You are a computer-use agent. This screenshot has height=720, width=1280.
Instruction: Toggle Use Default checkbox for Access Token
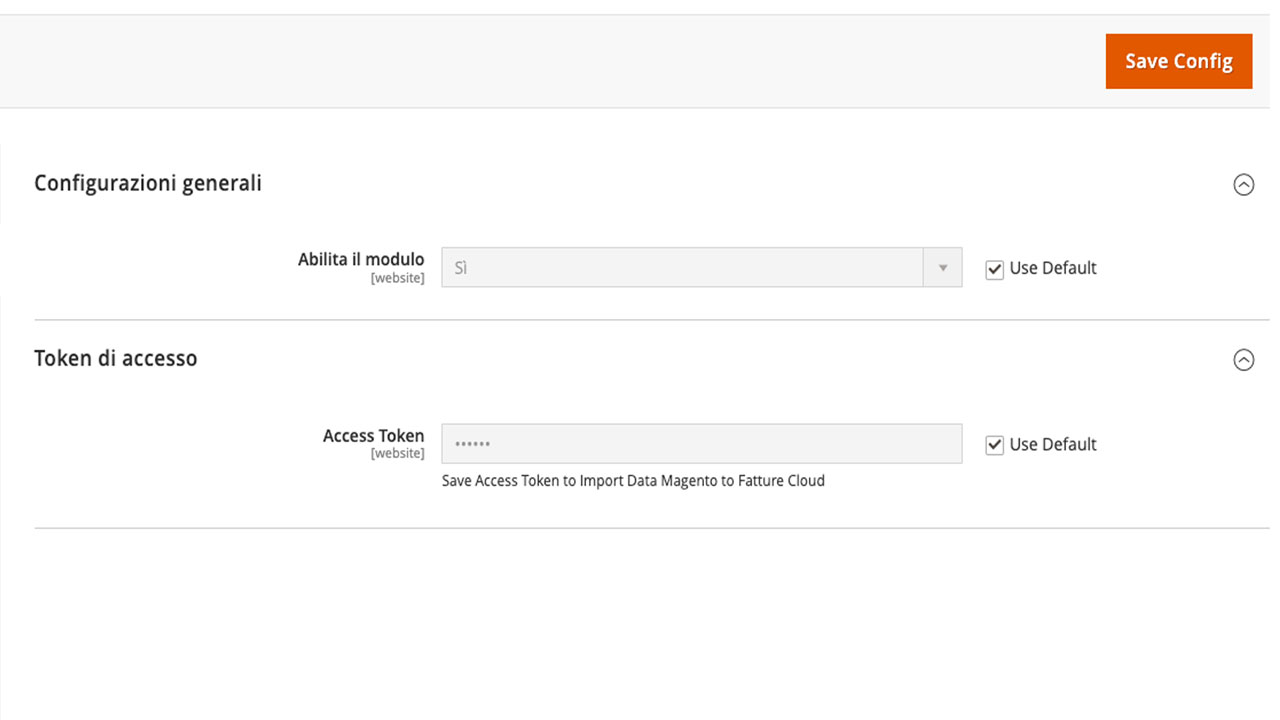(x=994, y=445)
